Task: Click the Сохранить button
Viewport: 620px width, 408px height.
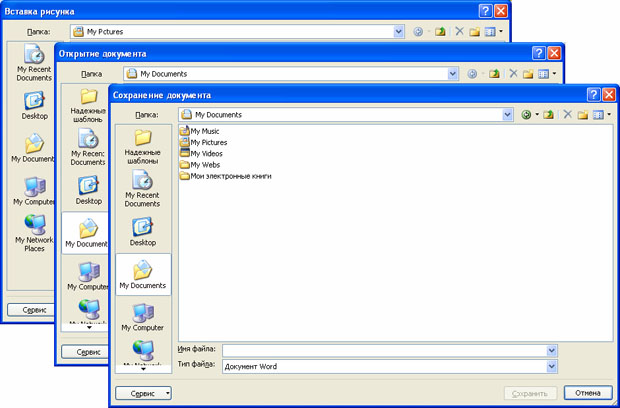Action: pos(530,393)
